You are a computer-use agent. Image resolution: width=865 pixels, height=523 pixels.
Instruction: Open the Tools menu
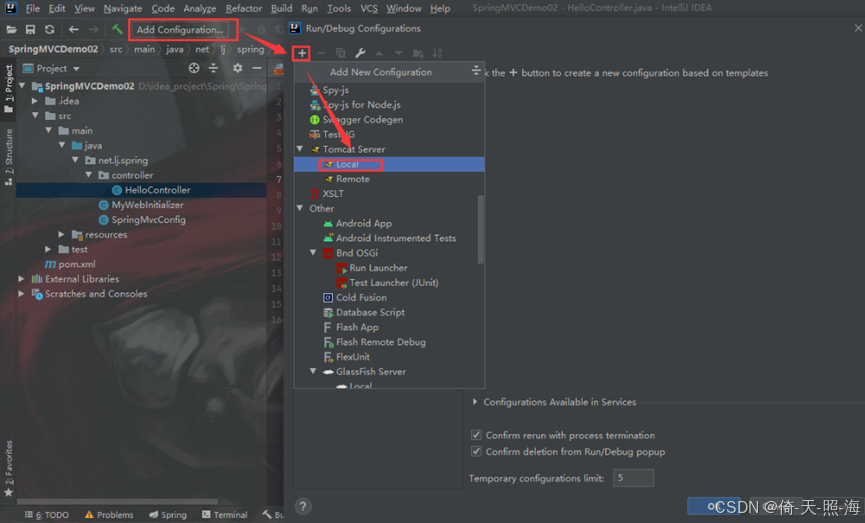click(339, 8)
